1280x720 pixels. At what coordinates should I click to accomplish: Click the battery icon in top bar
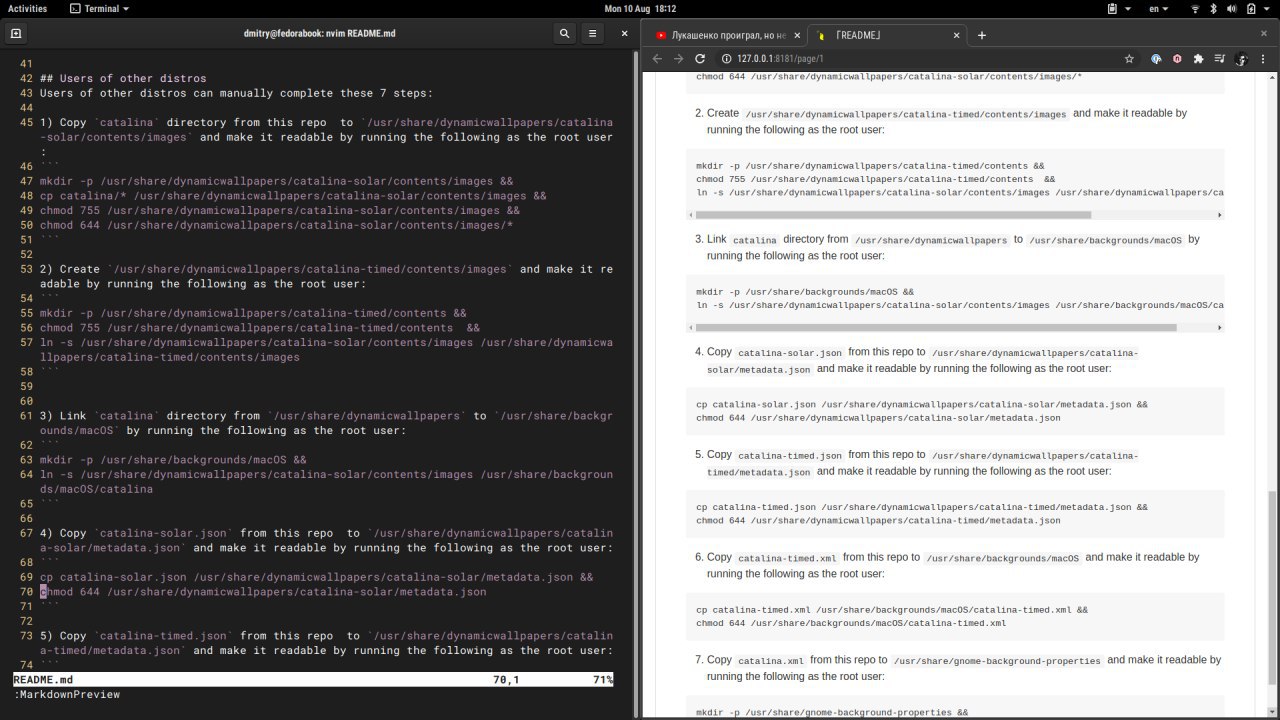[1250, 8]
